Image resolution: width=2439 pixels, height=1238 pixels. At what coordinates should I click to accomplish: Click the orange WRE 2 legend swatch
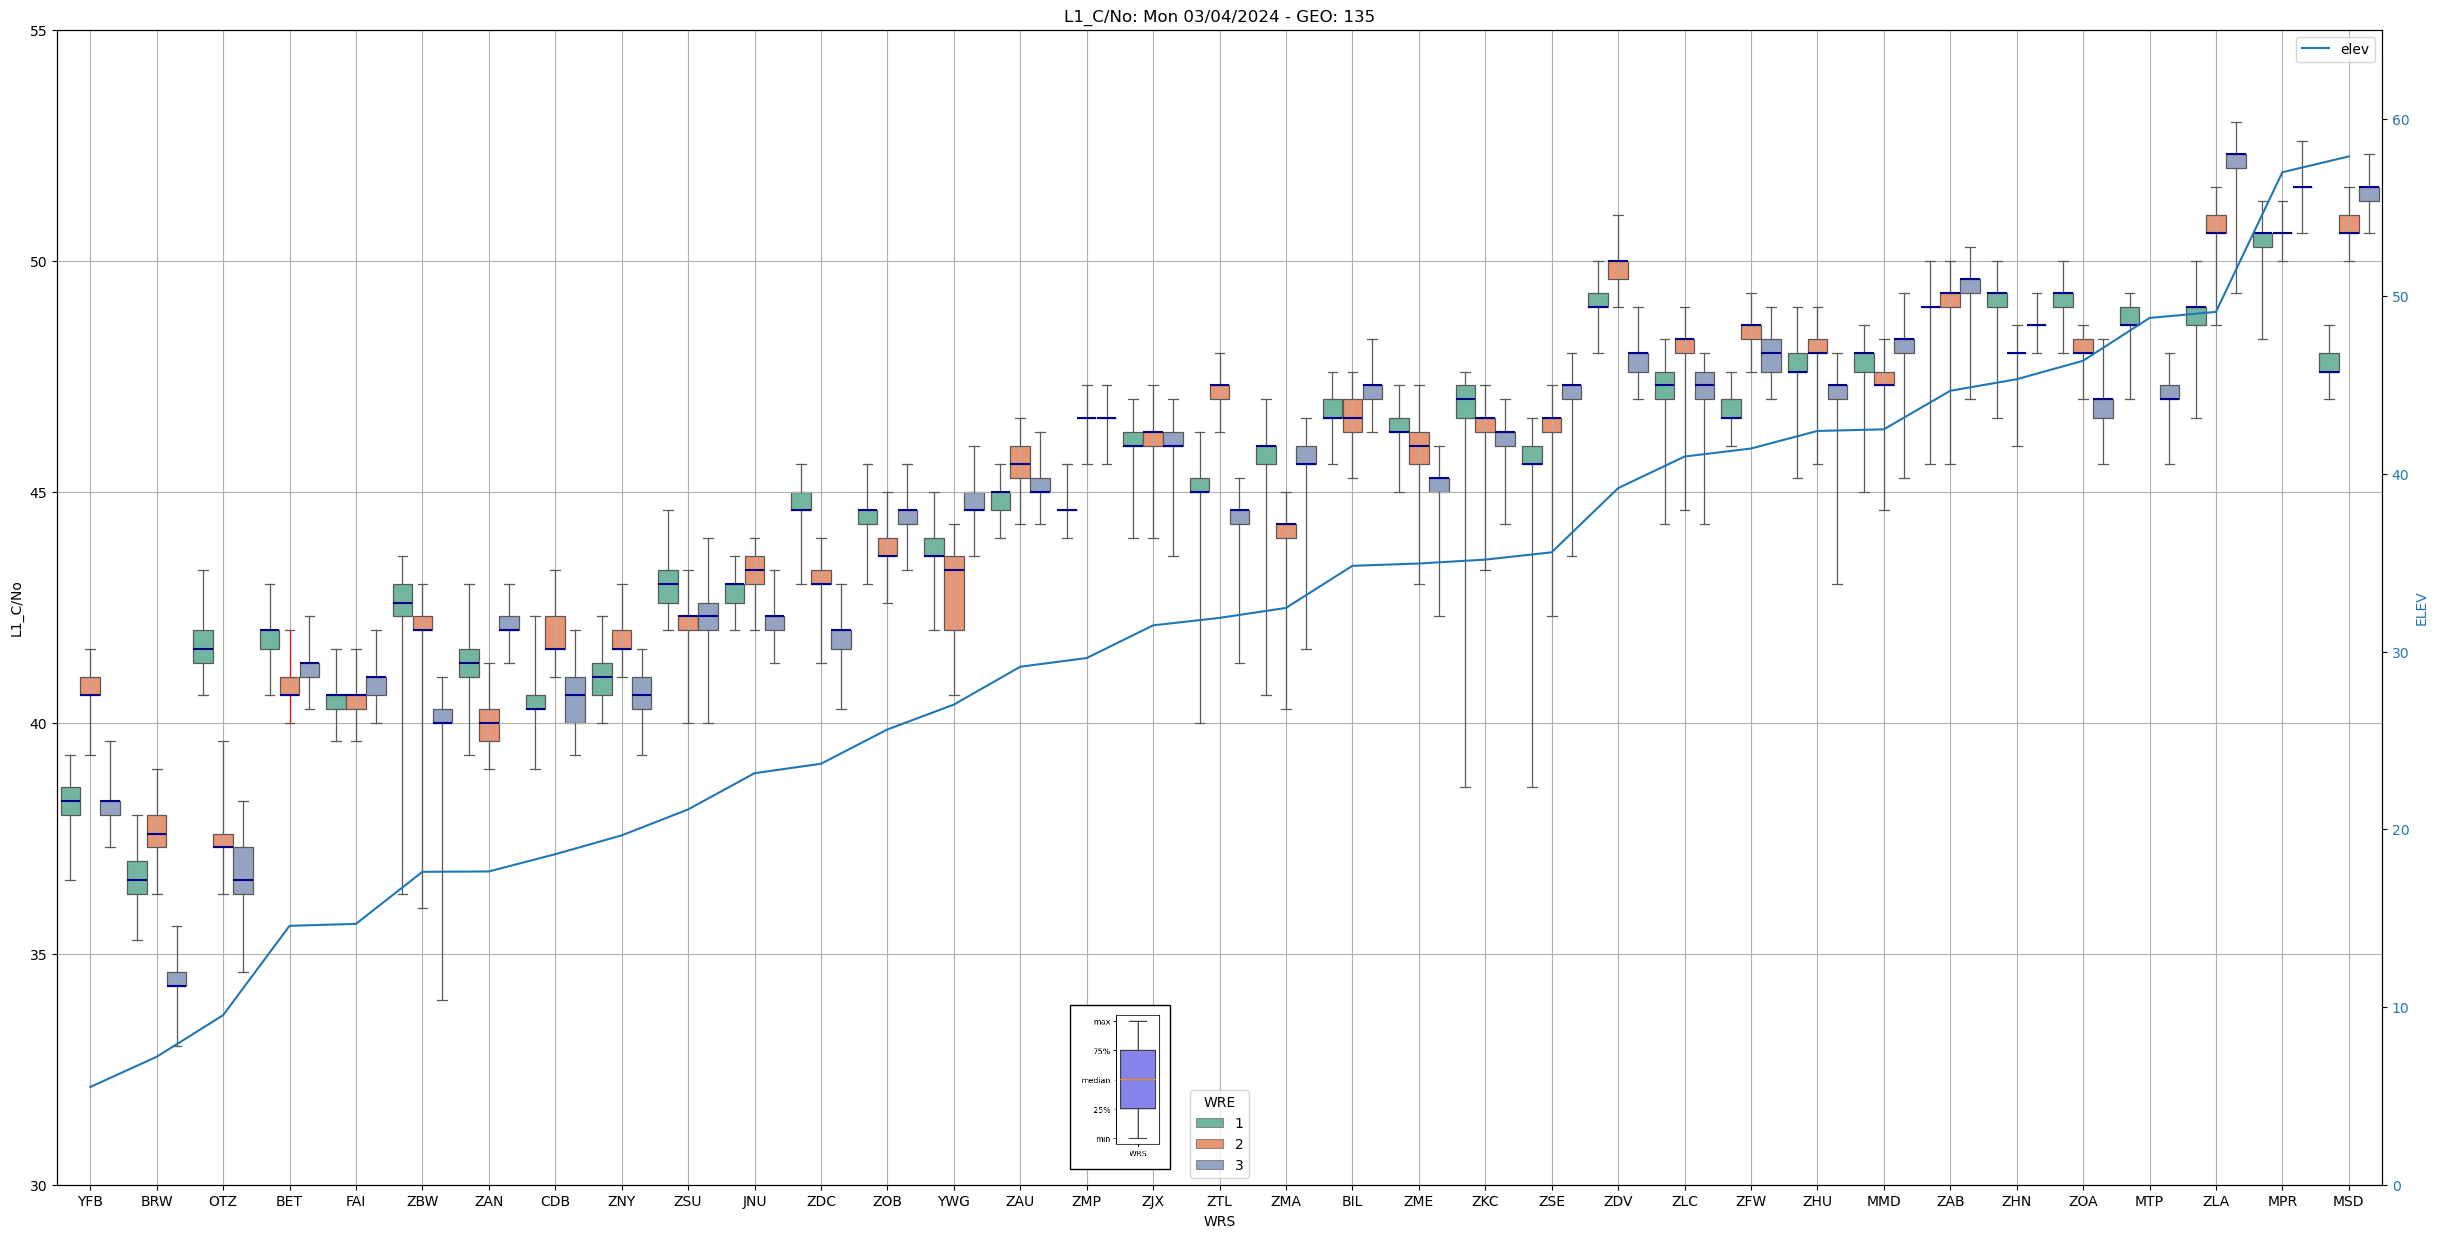tap(1209, 1144)
